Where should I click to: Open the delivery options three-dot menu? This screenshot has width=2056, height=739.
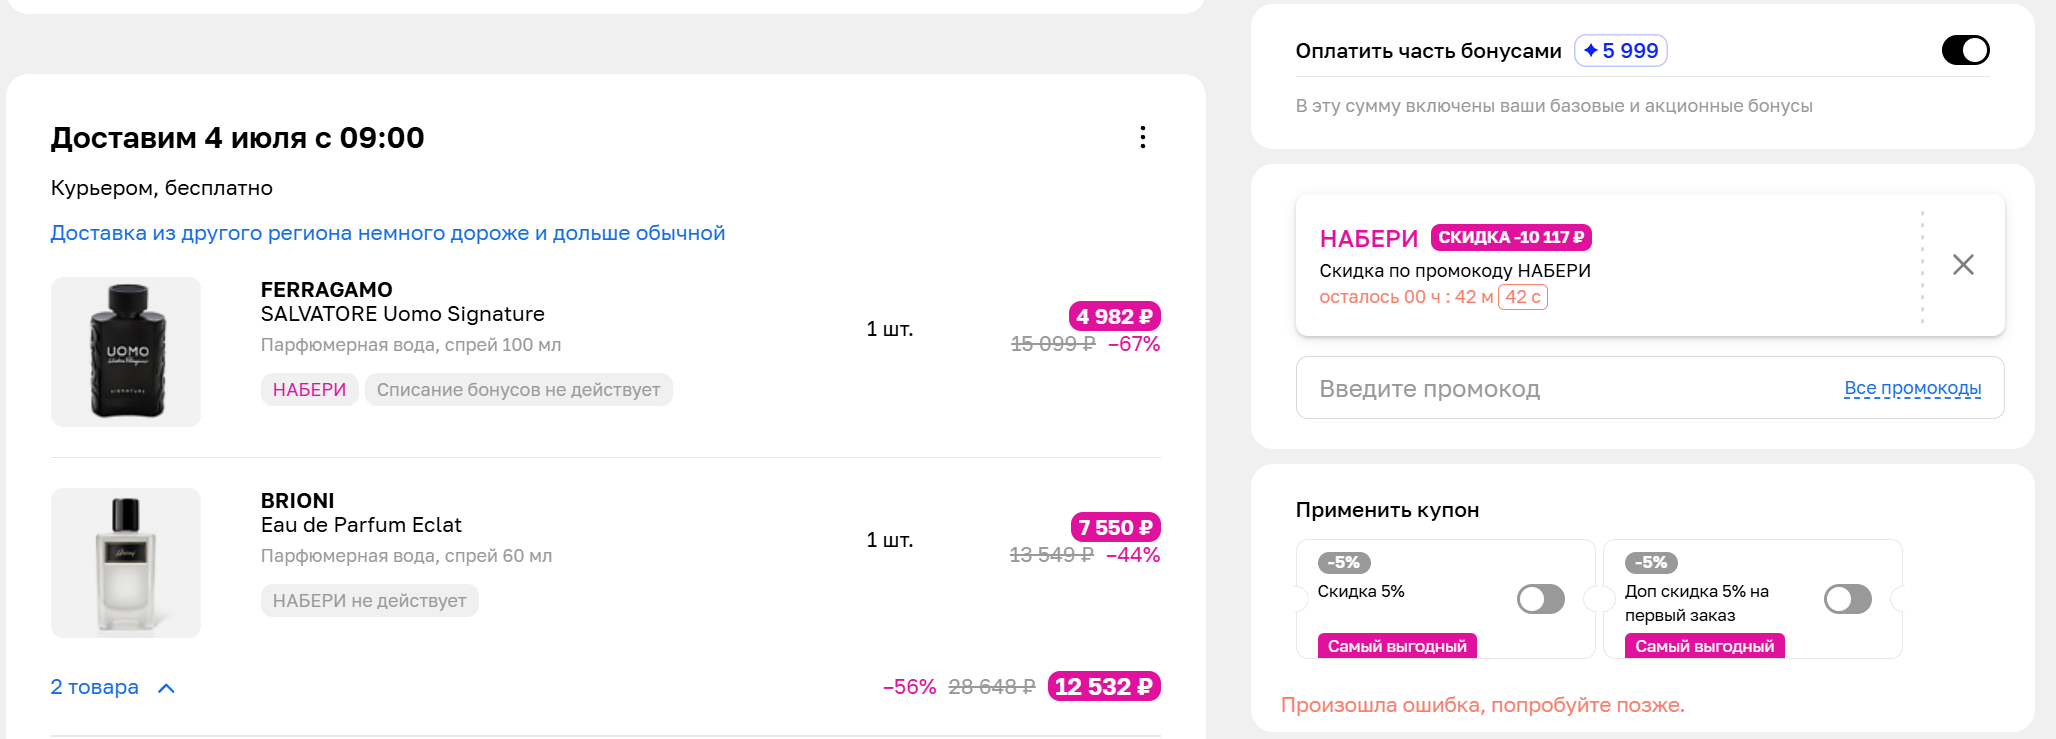[x=1142, y=137]
